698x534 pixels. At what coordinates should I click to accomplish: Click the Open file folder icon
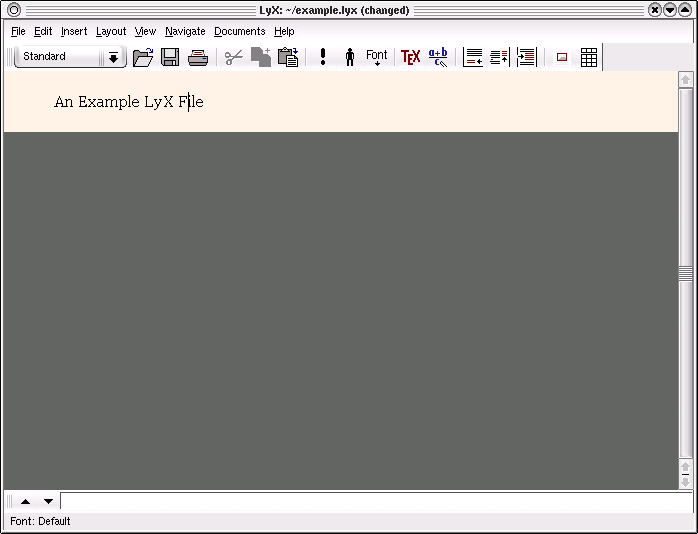143,57
